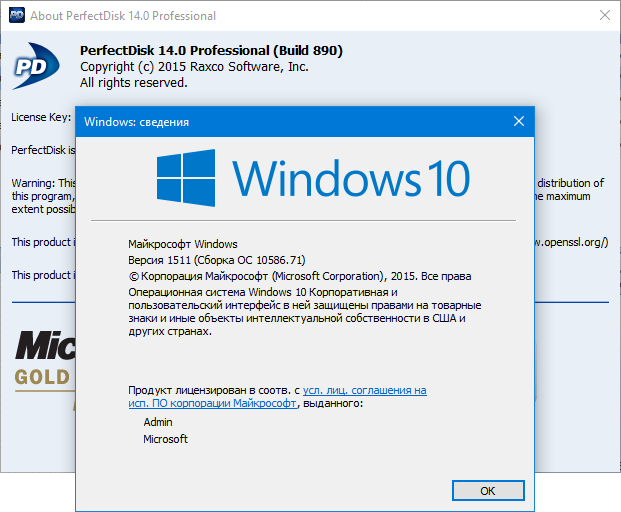
Task: Click the "All rights reserved." text
Action: 133,83
